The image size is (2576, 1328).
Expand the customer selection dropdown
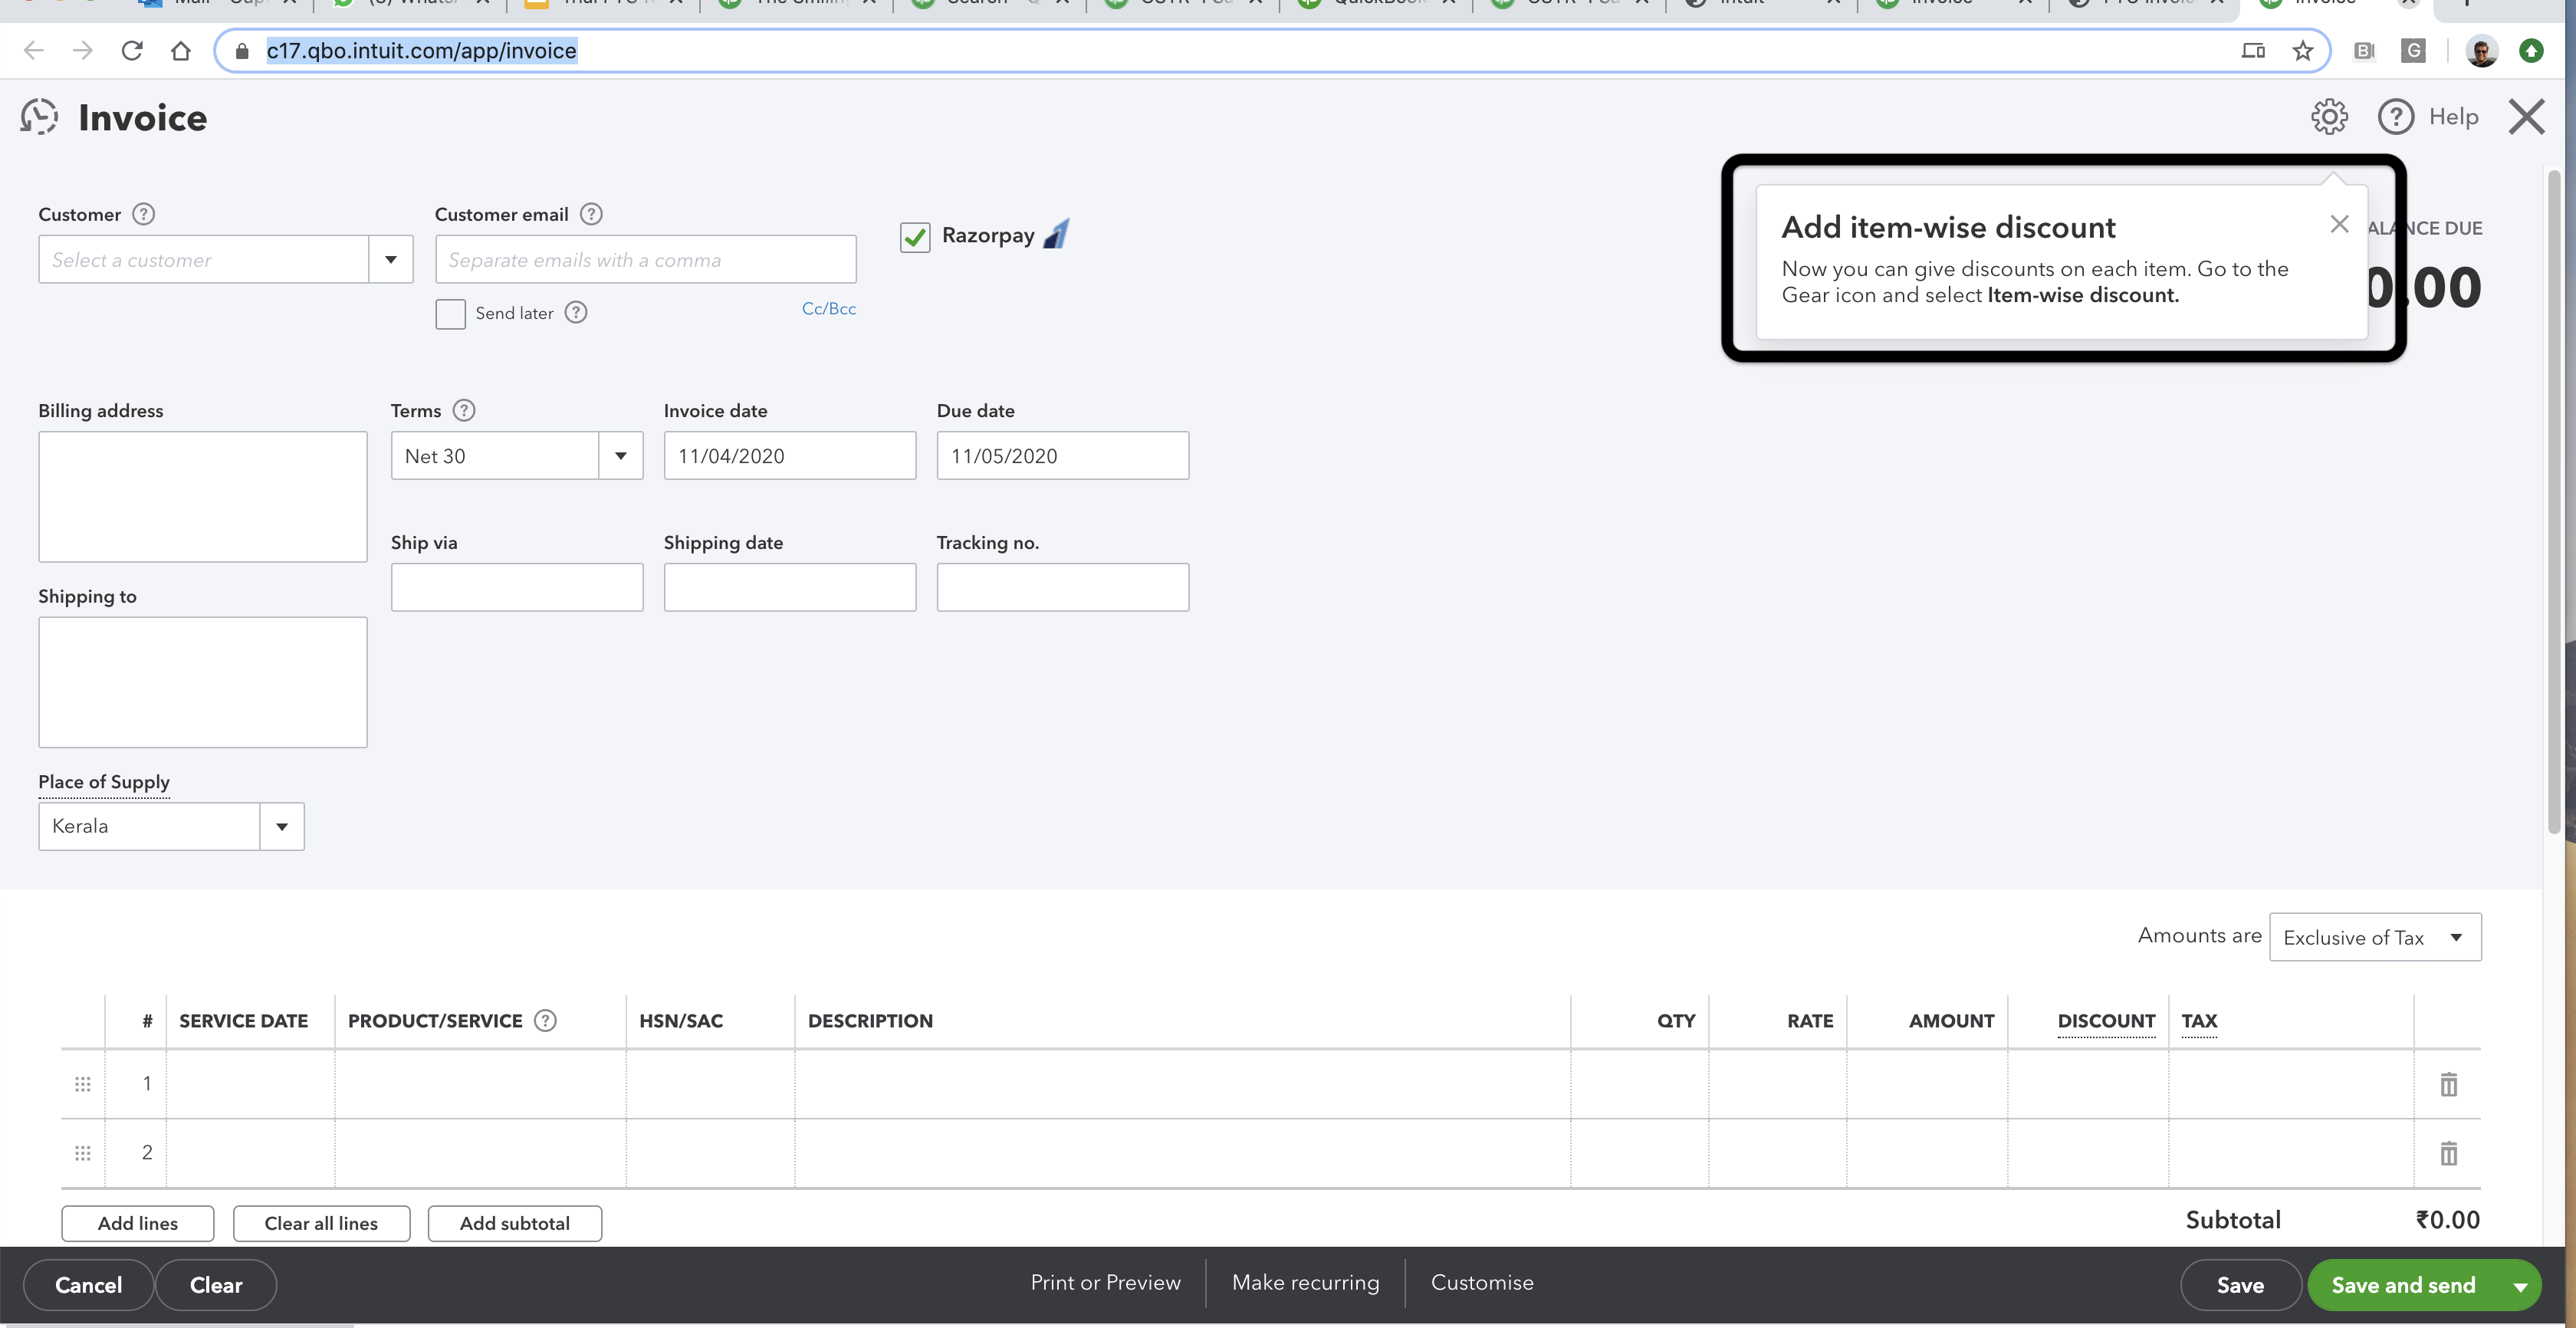[391, 260]
